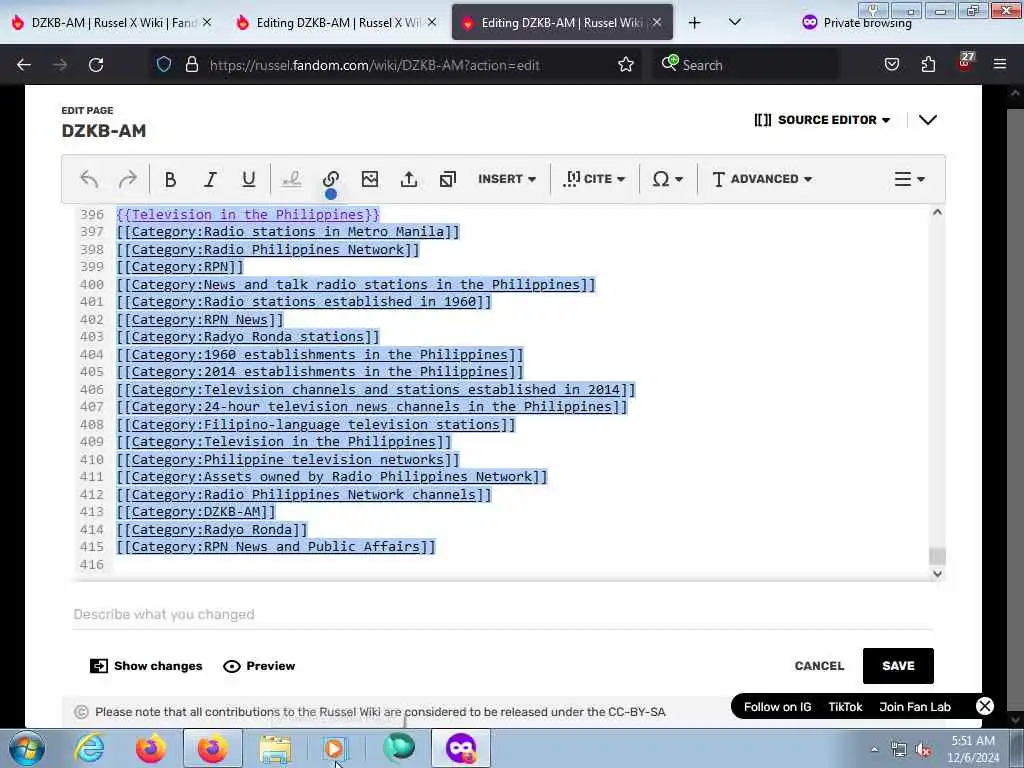Click Show changes button
Viewport: 1024px width, 768px height.
click(146, 666)
